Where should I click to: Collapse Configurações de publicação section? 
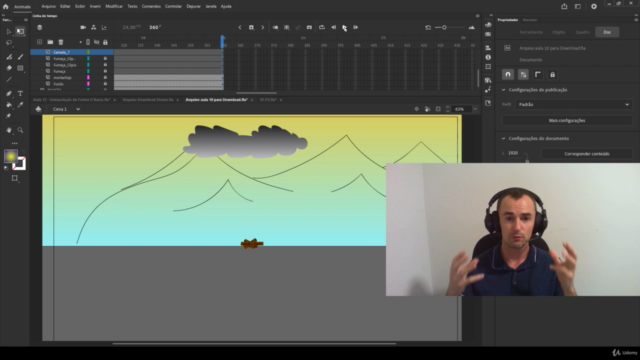504,90
